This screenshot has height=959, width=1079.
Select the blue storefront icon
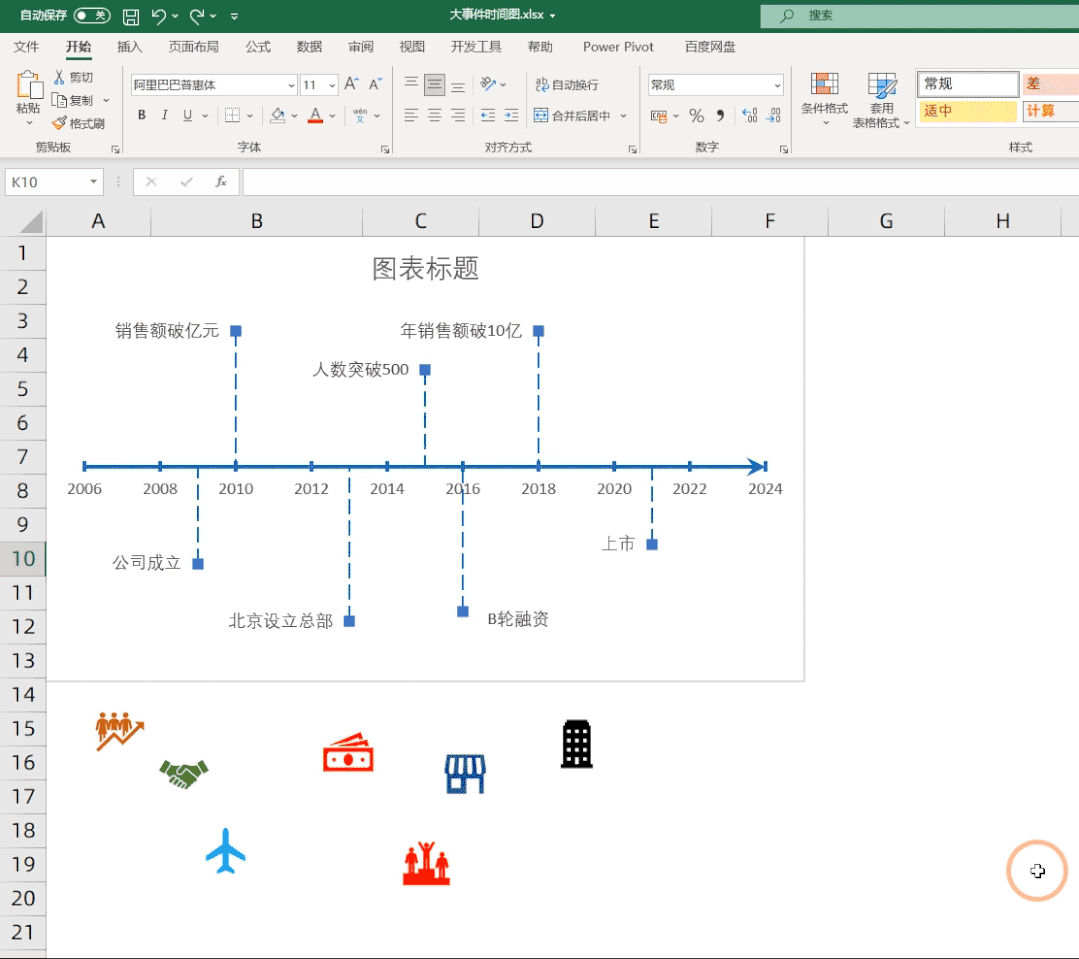pyautogui.click(x=465, y=773)
